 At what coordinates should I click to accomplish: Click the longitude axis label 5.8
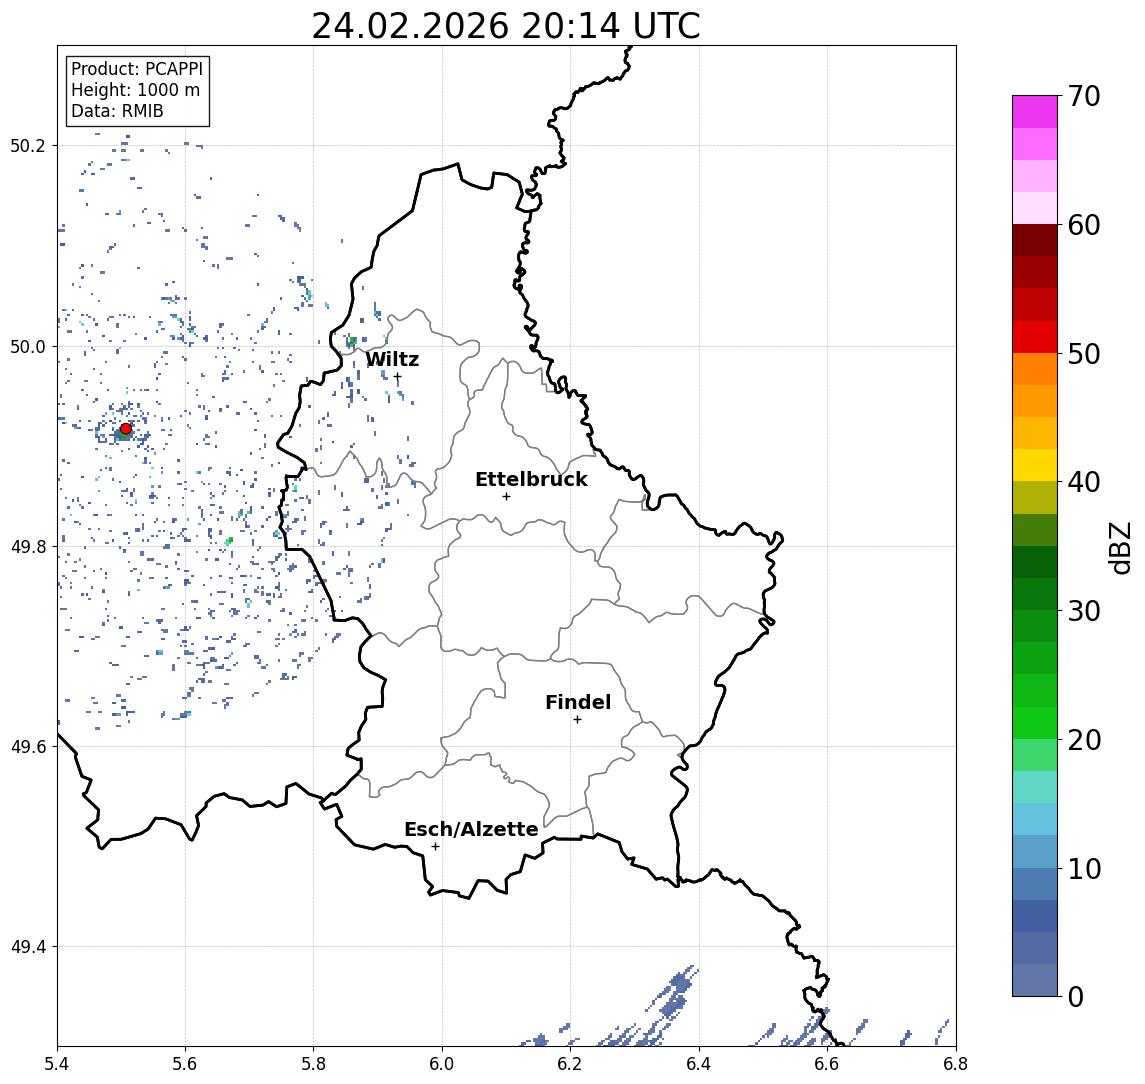[313, 1064]
